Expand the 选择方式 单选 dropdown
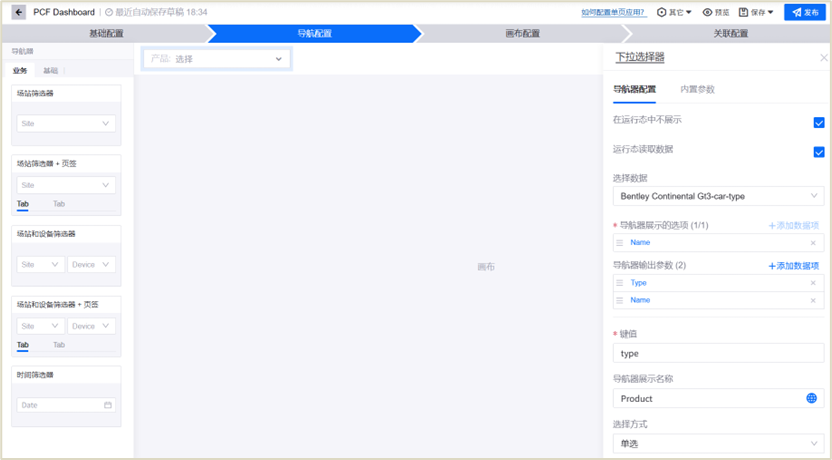 [717, 443]
